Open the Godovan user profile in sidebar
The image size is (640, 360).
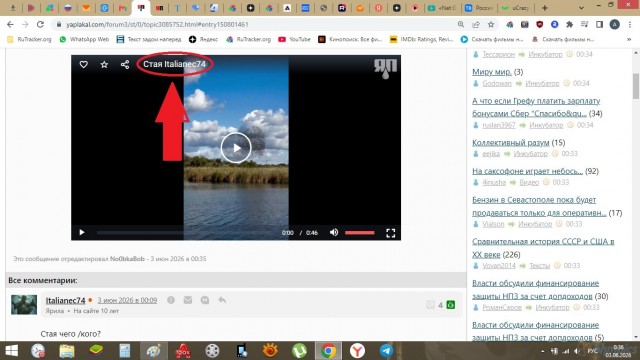coord(497,83)
